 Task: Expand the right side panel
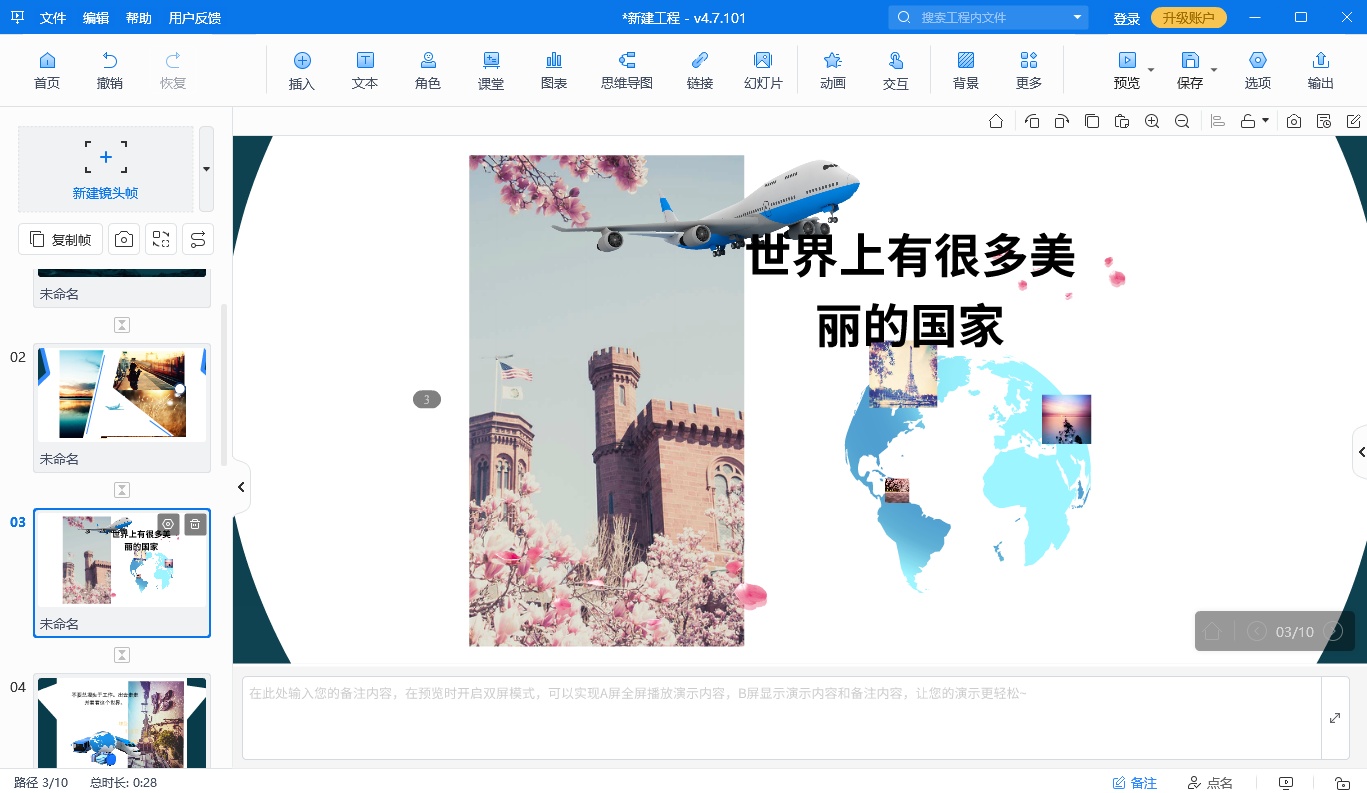pyautogui.click(x=1360, y=453)
